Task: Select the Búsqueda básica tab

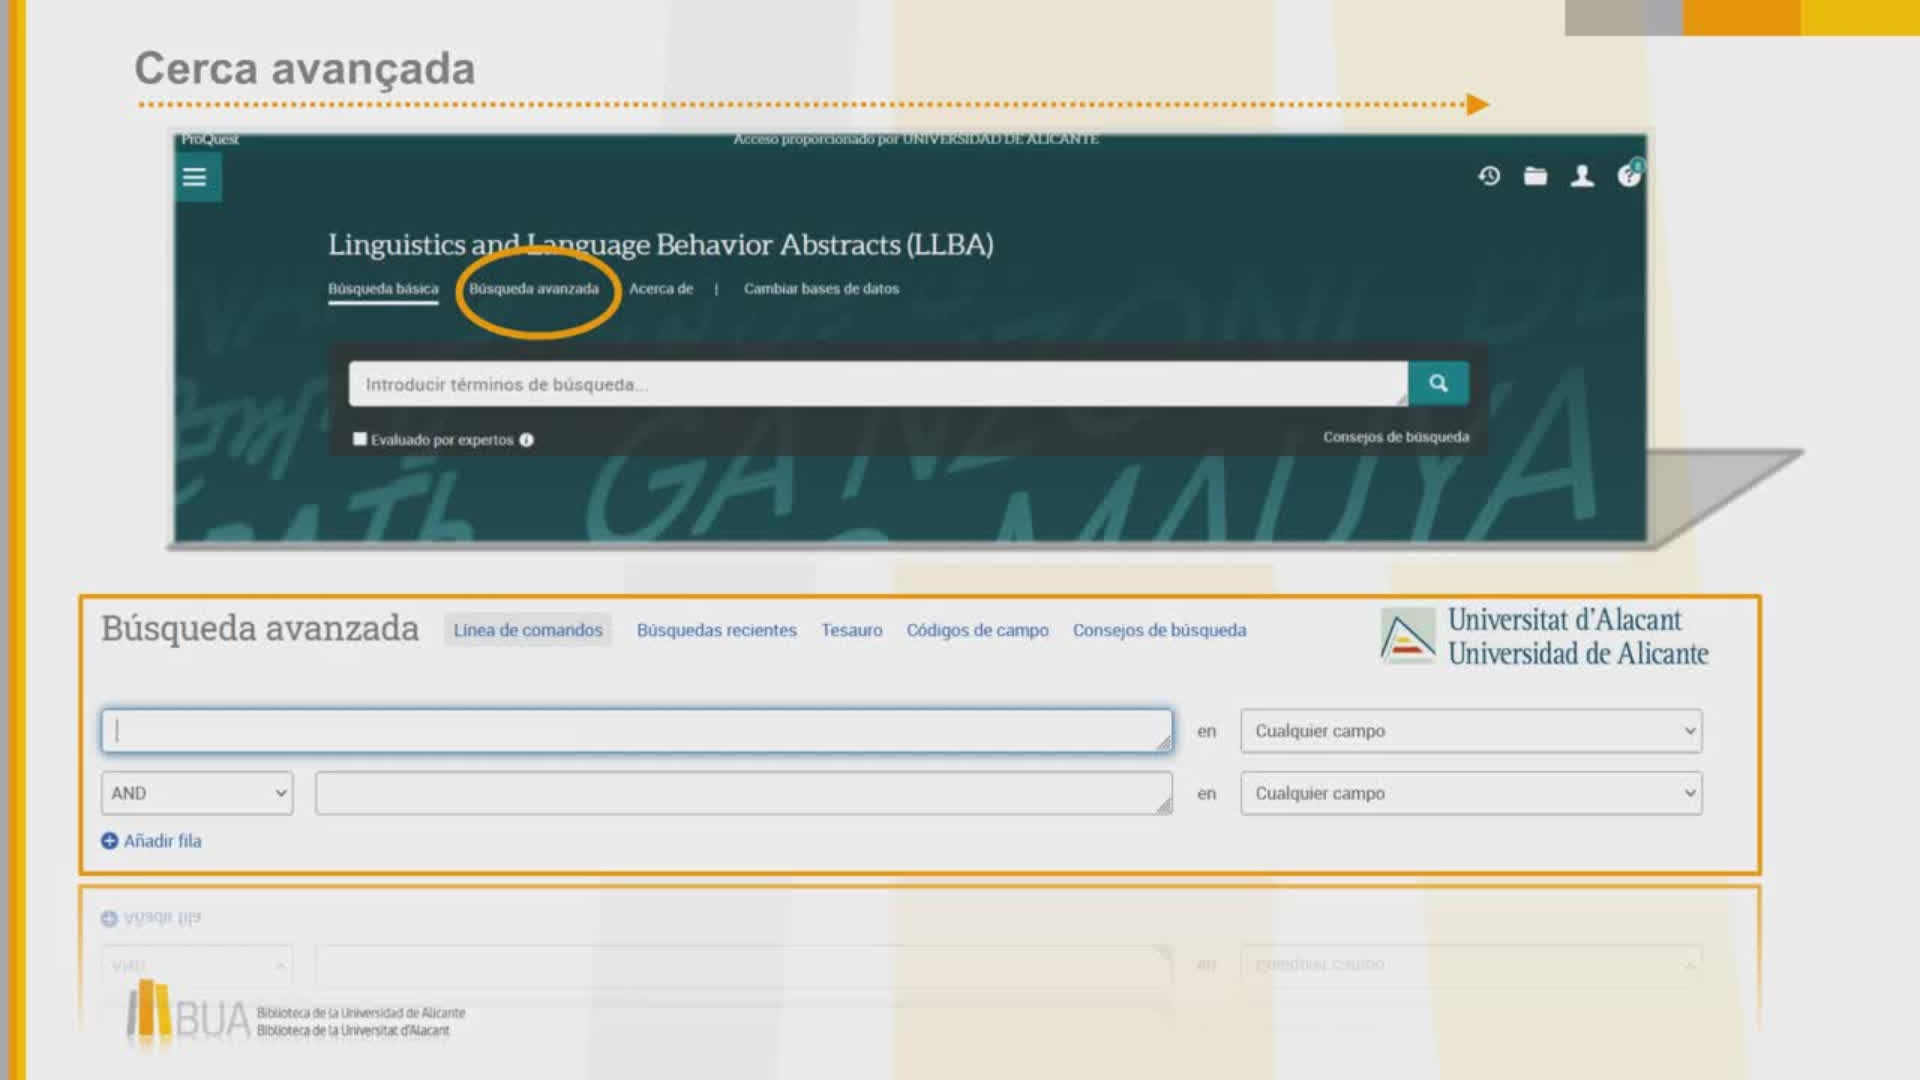Action: (x=383, y=289)
